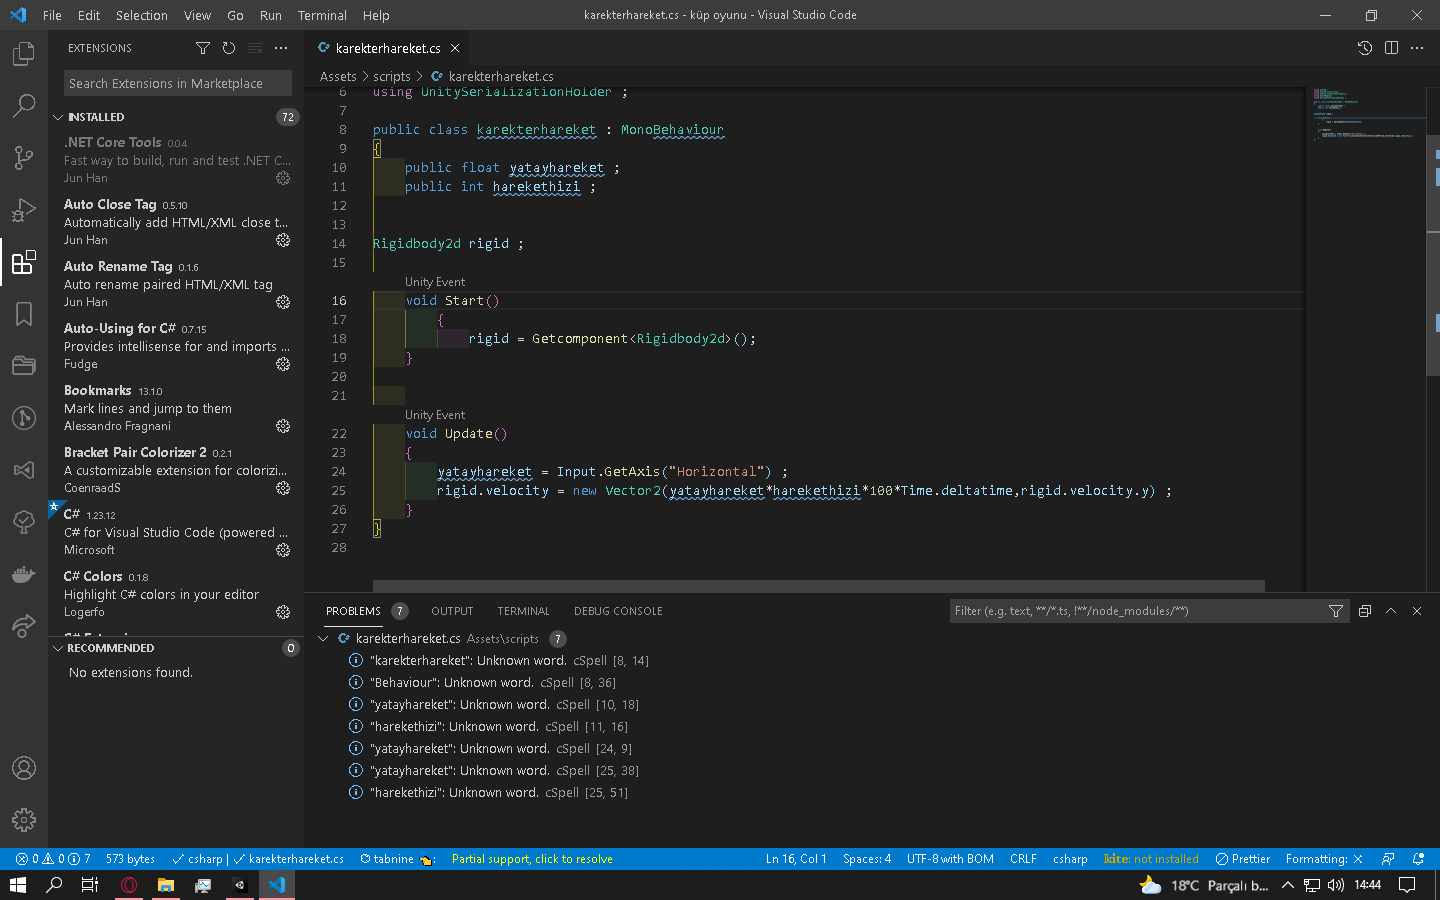Refresh the extensions list

pos(229,48)
